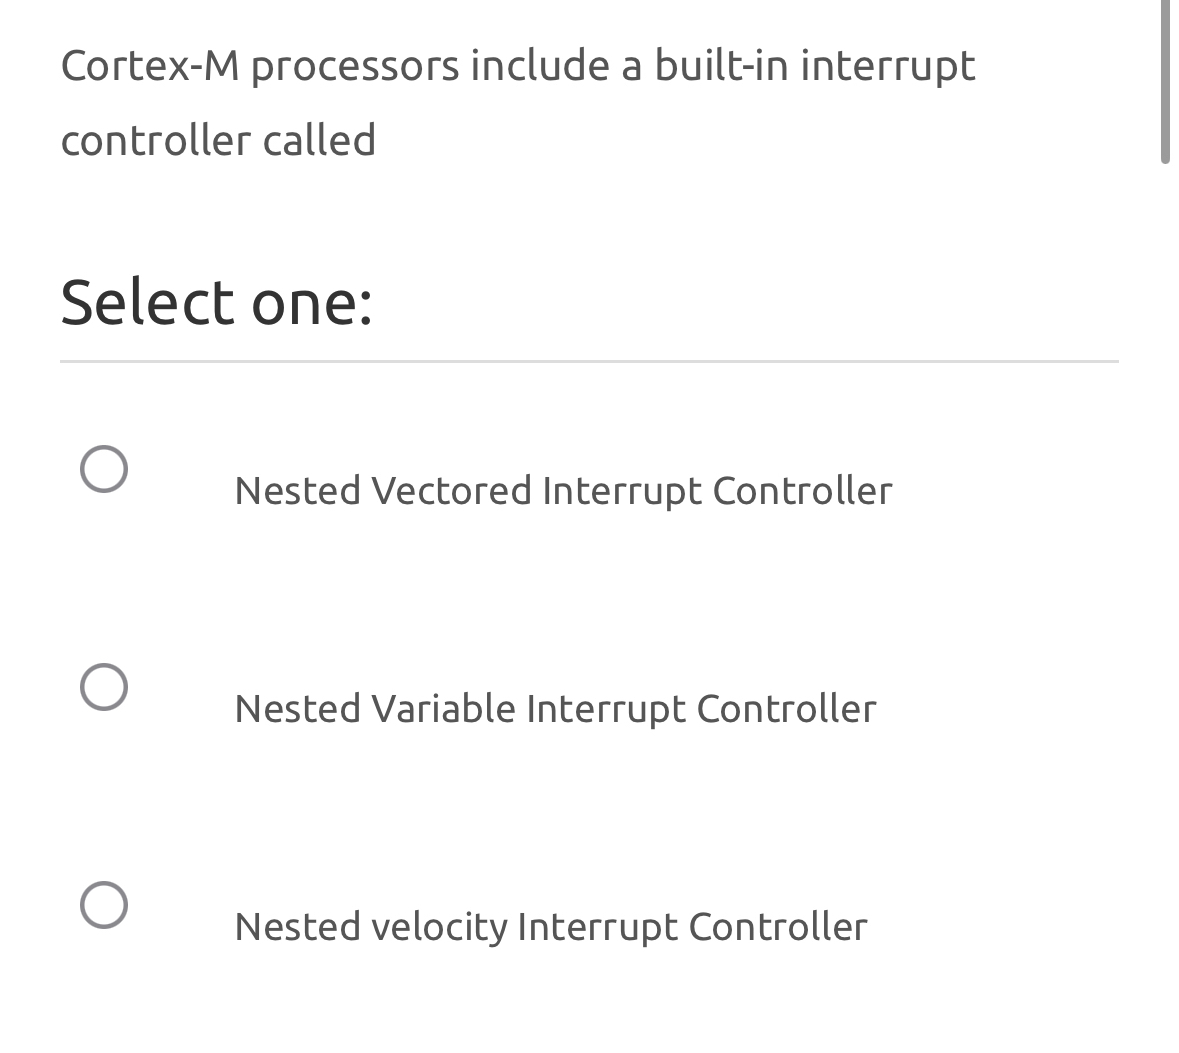Click the word "velocity" in the third option

[439, 927]
